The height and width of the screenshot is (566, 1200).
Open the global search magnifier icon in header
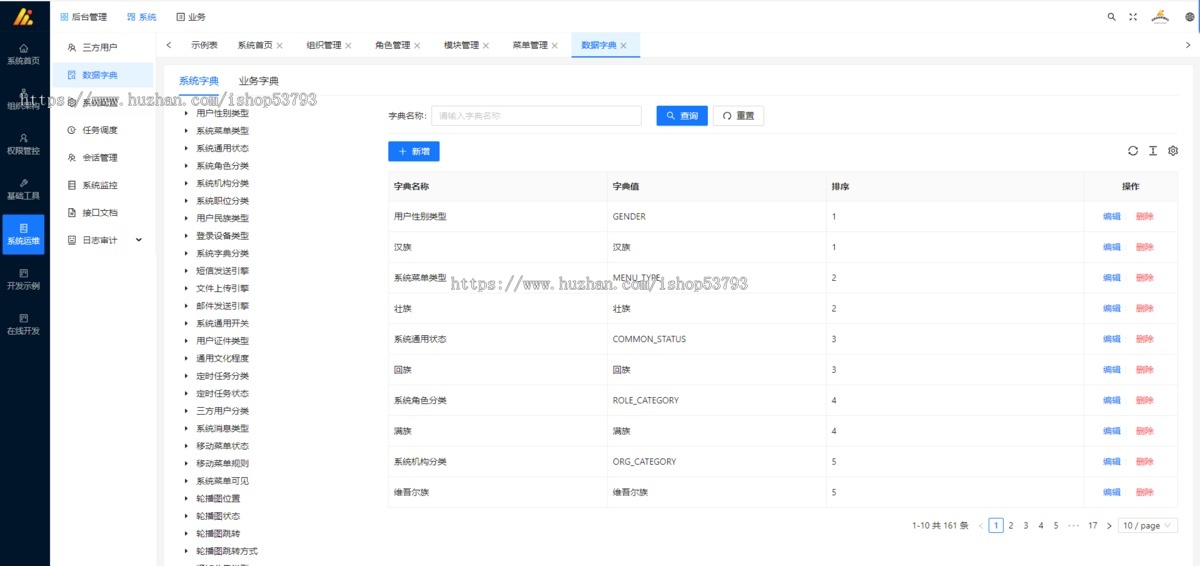1112,17
